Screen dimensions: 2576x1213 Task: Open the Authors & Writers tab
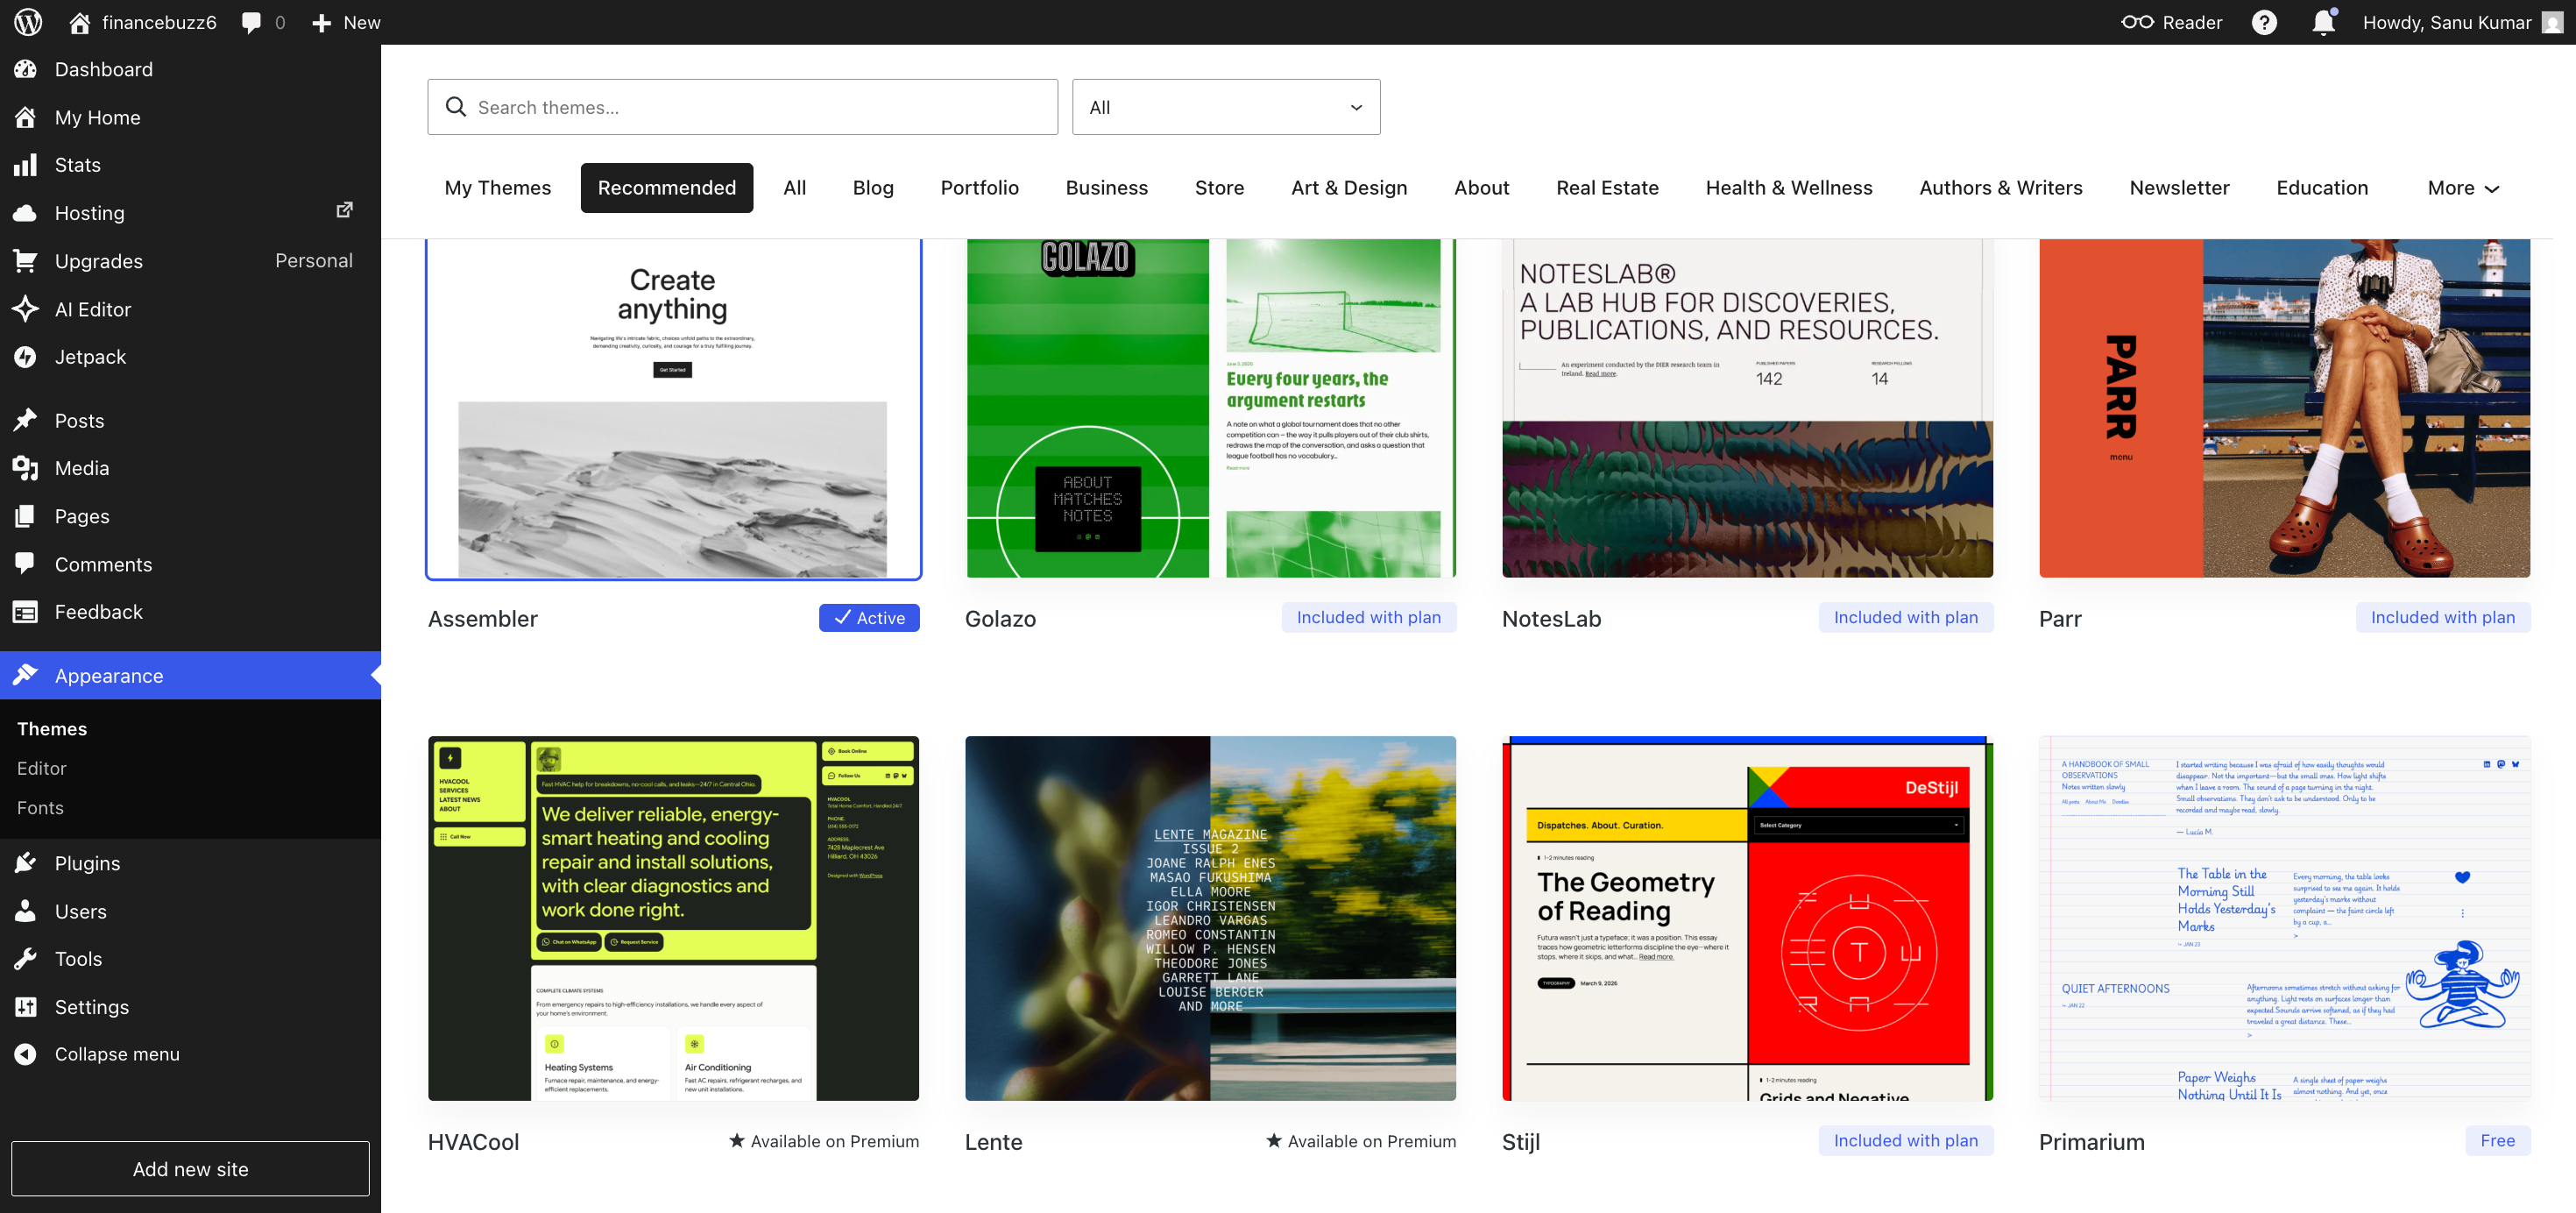2001,188
